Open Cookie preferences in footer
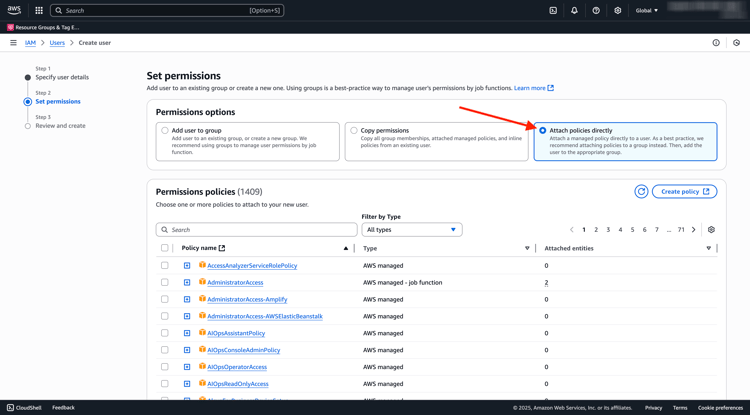 (720, 408)
